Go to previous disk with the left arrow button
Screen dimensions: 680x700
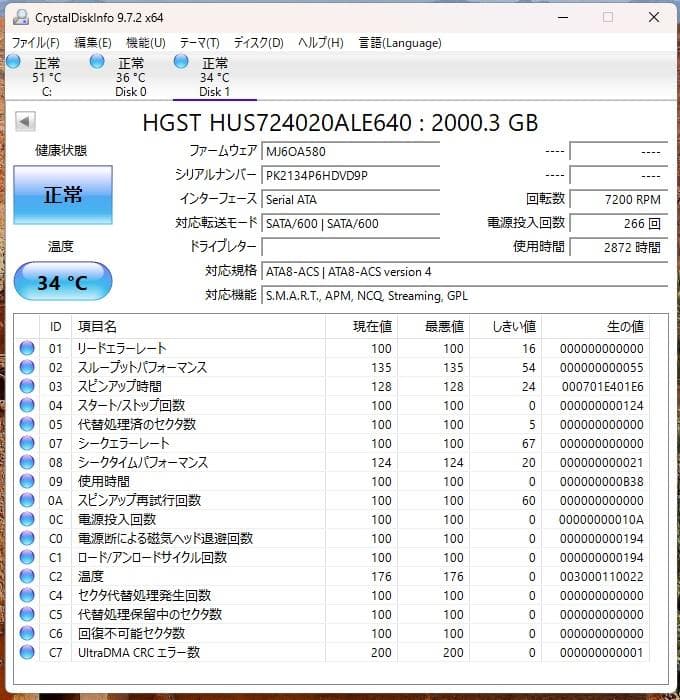pos(25,121)
